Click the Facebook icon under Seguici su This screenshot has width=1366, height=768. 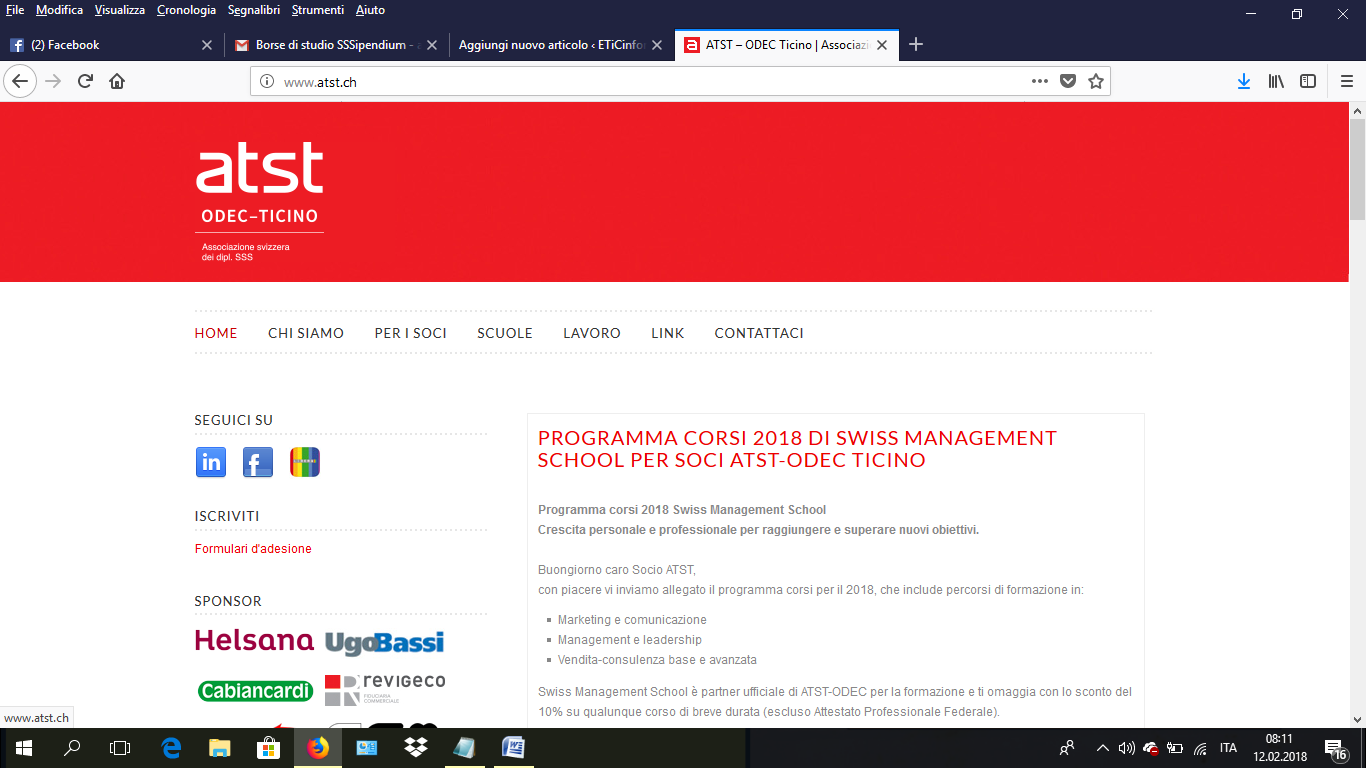tap(258, 462)
